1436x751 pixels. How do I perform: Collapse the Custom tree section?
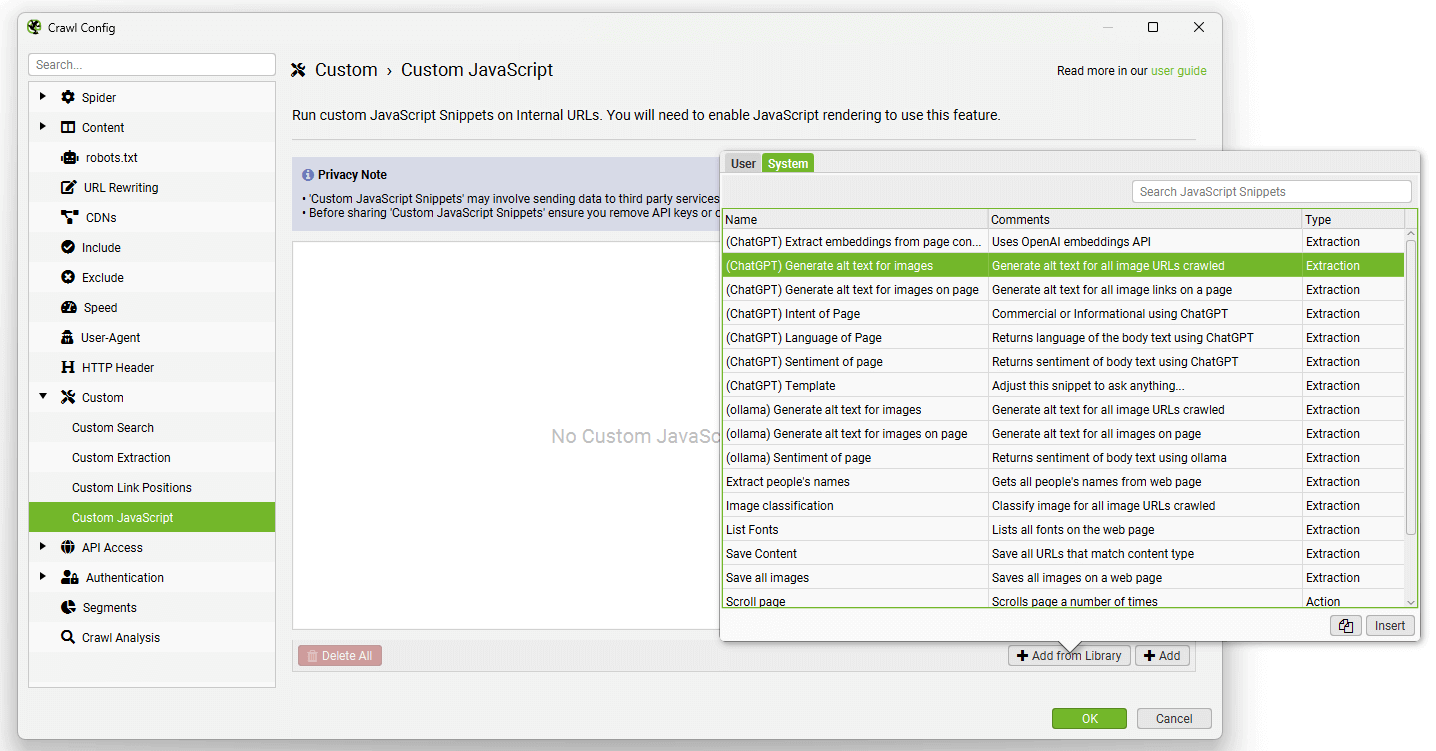[x=42, y=397]
